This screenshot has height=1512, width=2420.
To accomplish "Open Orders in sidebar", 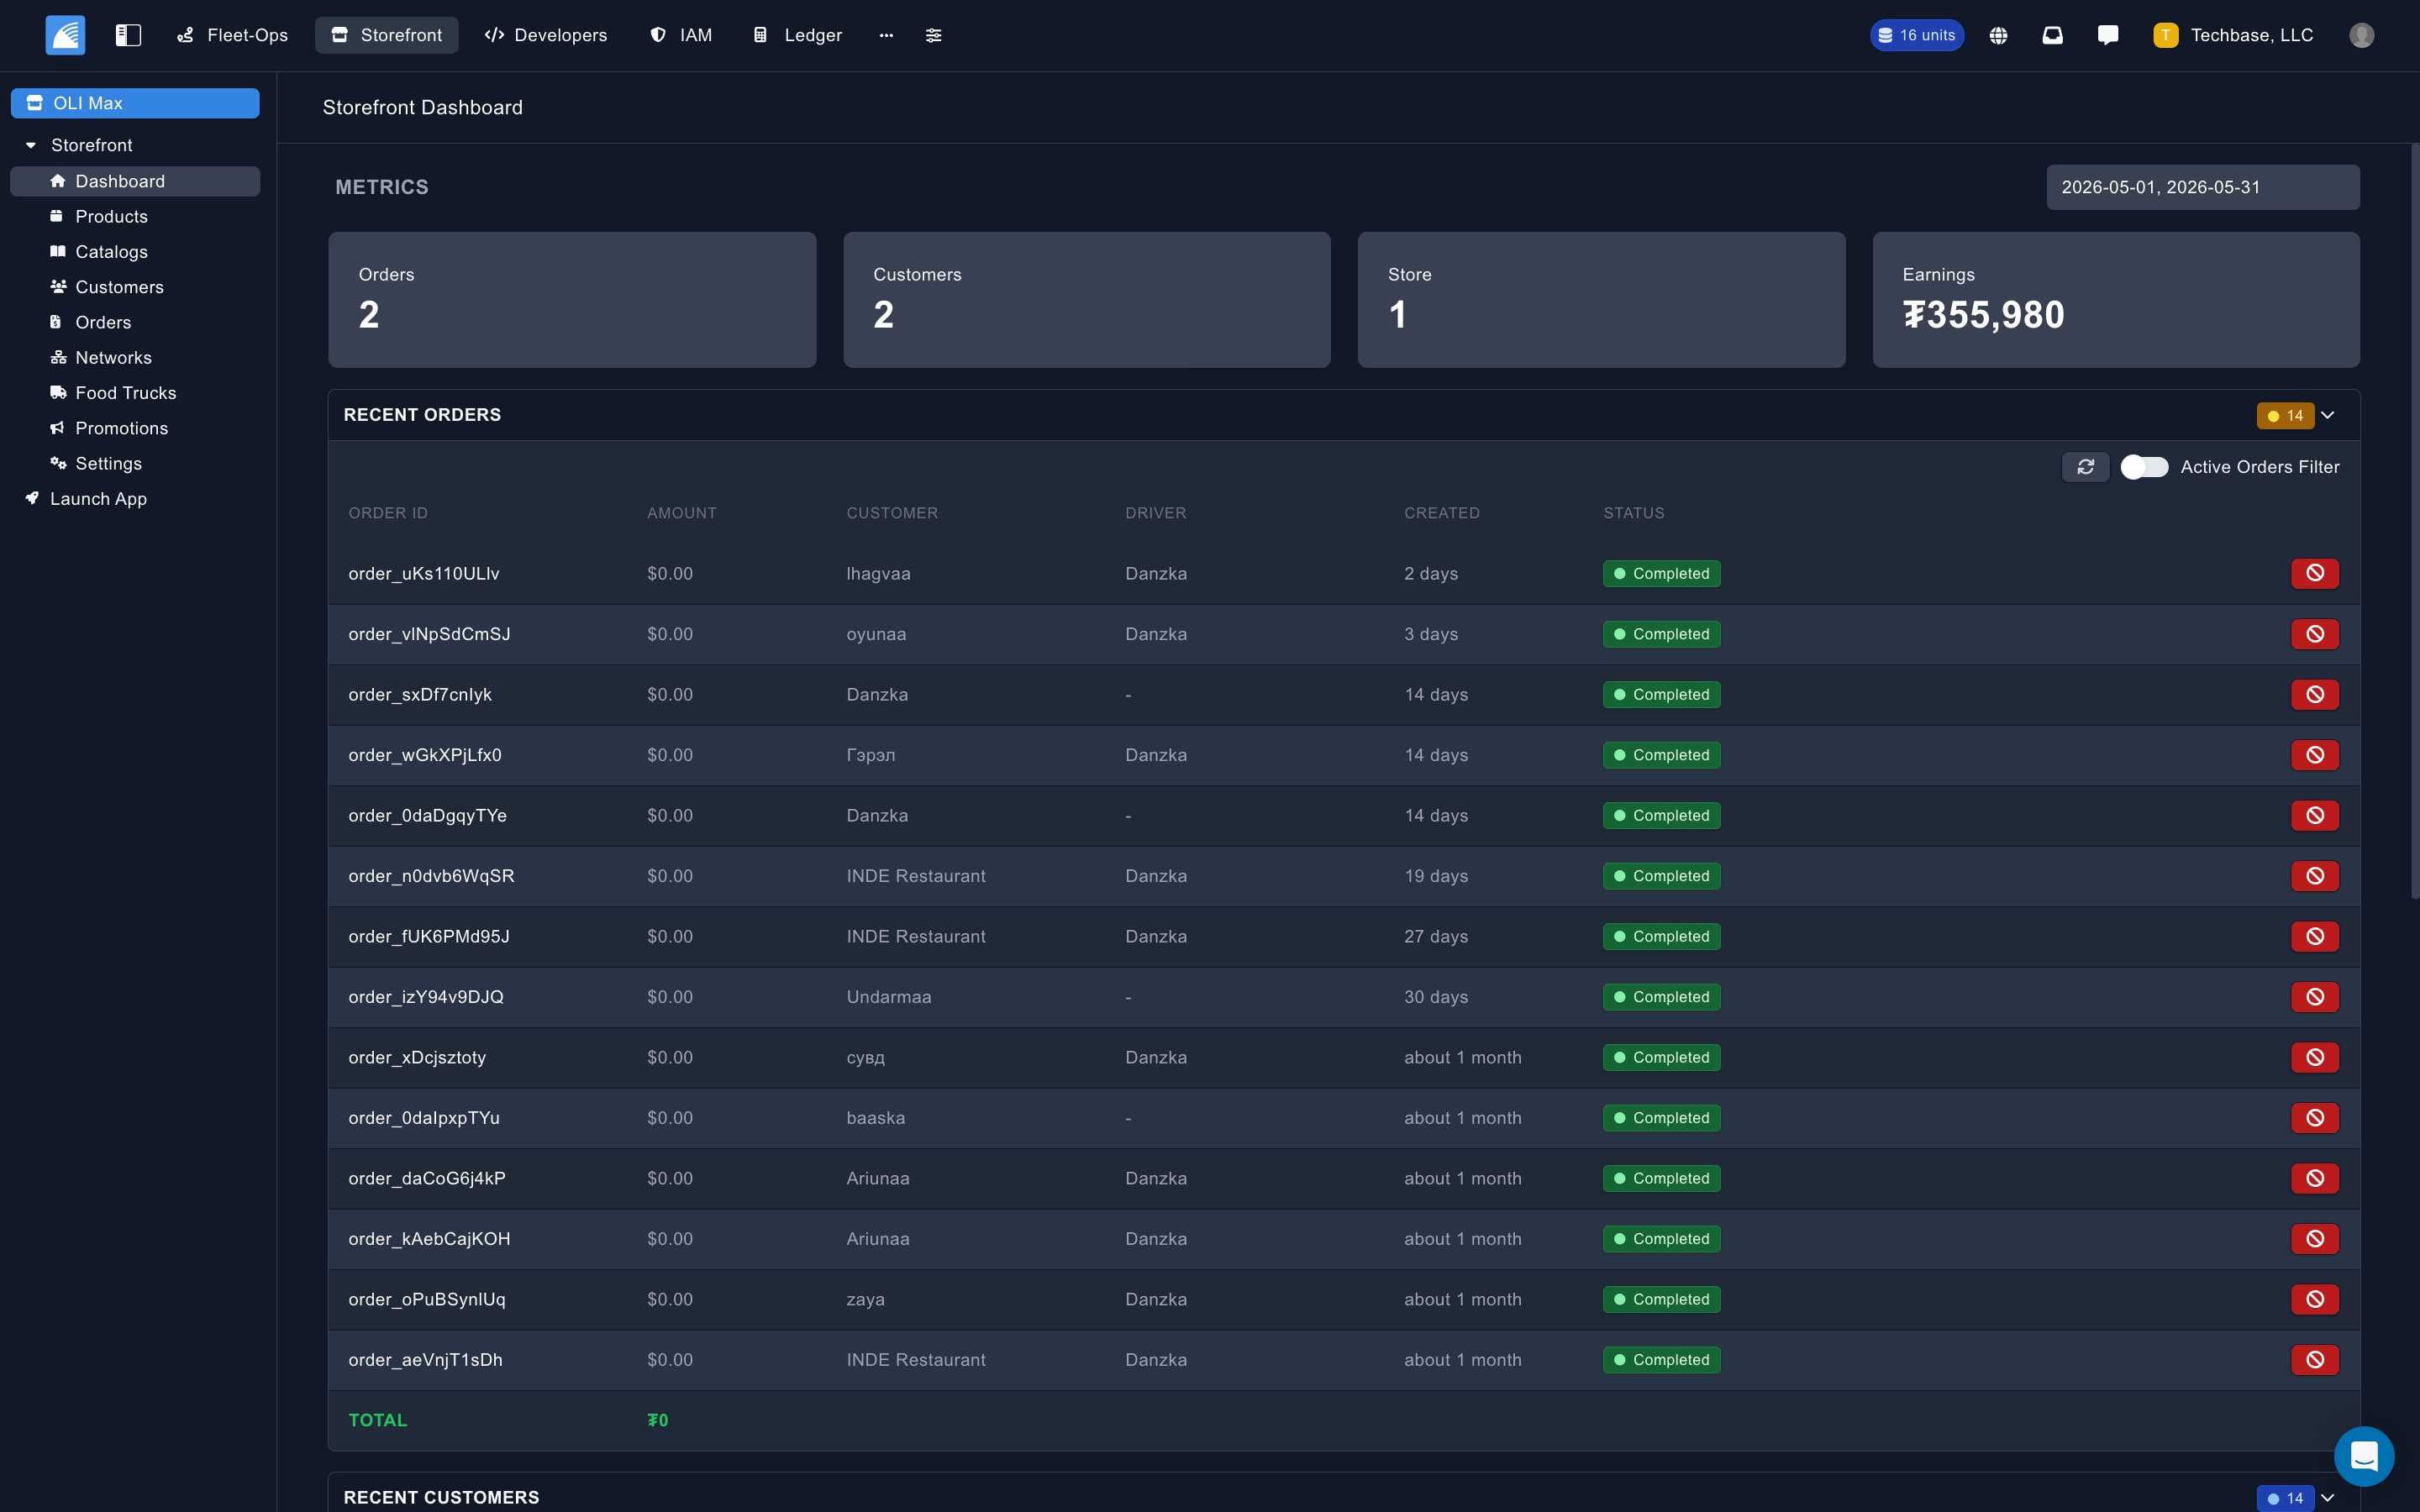I will [135, 322].
